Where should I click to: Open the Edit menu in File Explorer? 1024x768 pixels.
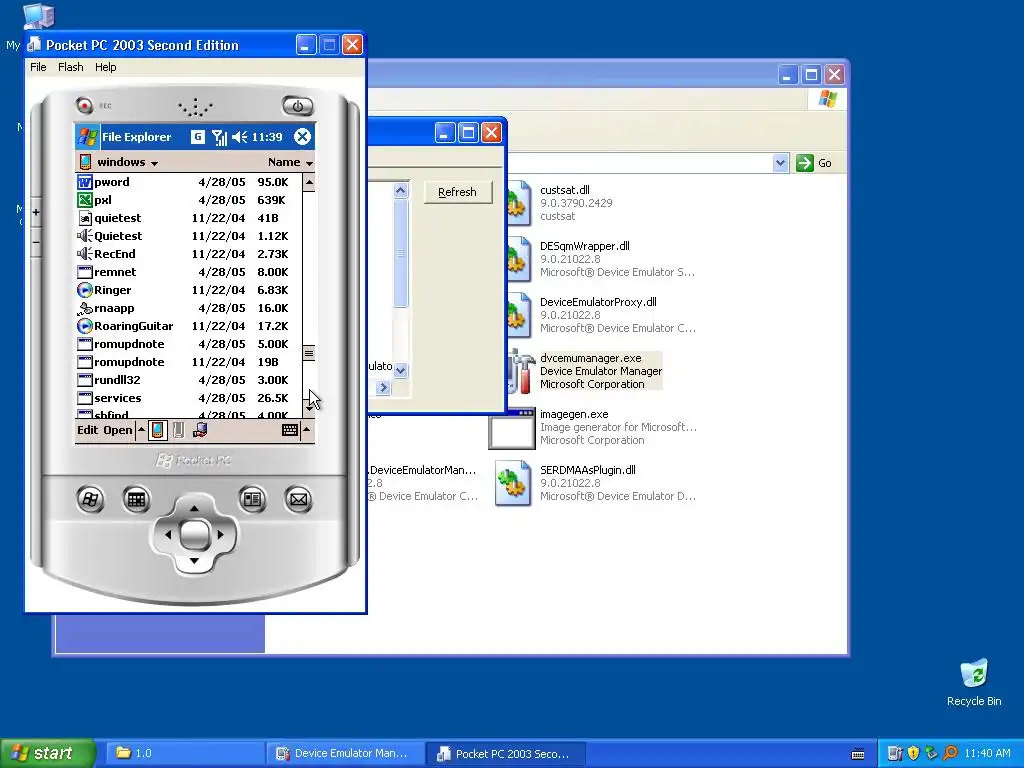[88, 430]
